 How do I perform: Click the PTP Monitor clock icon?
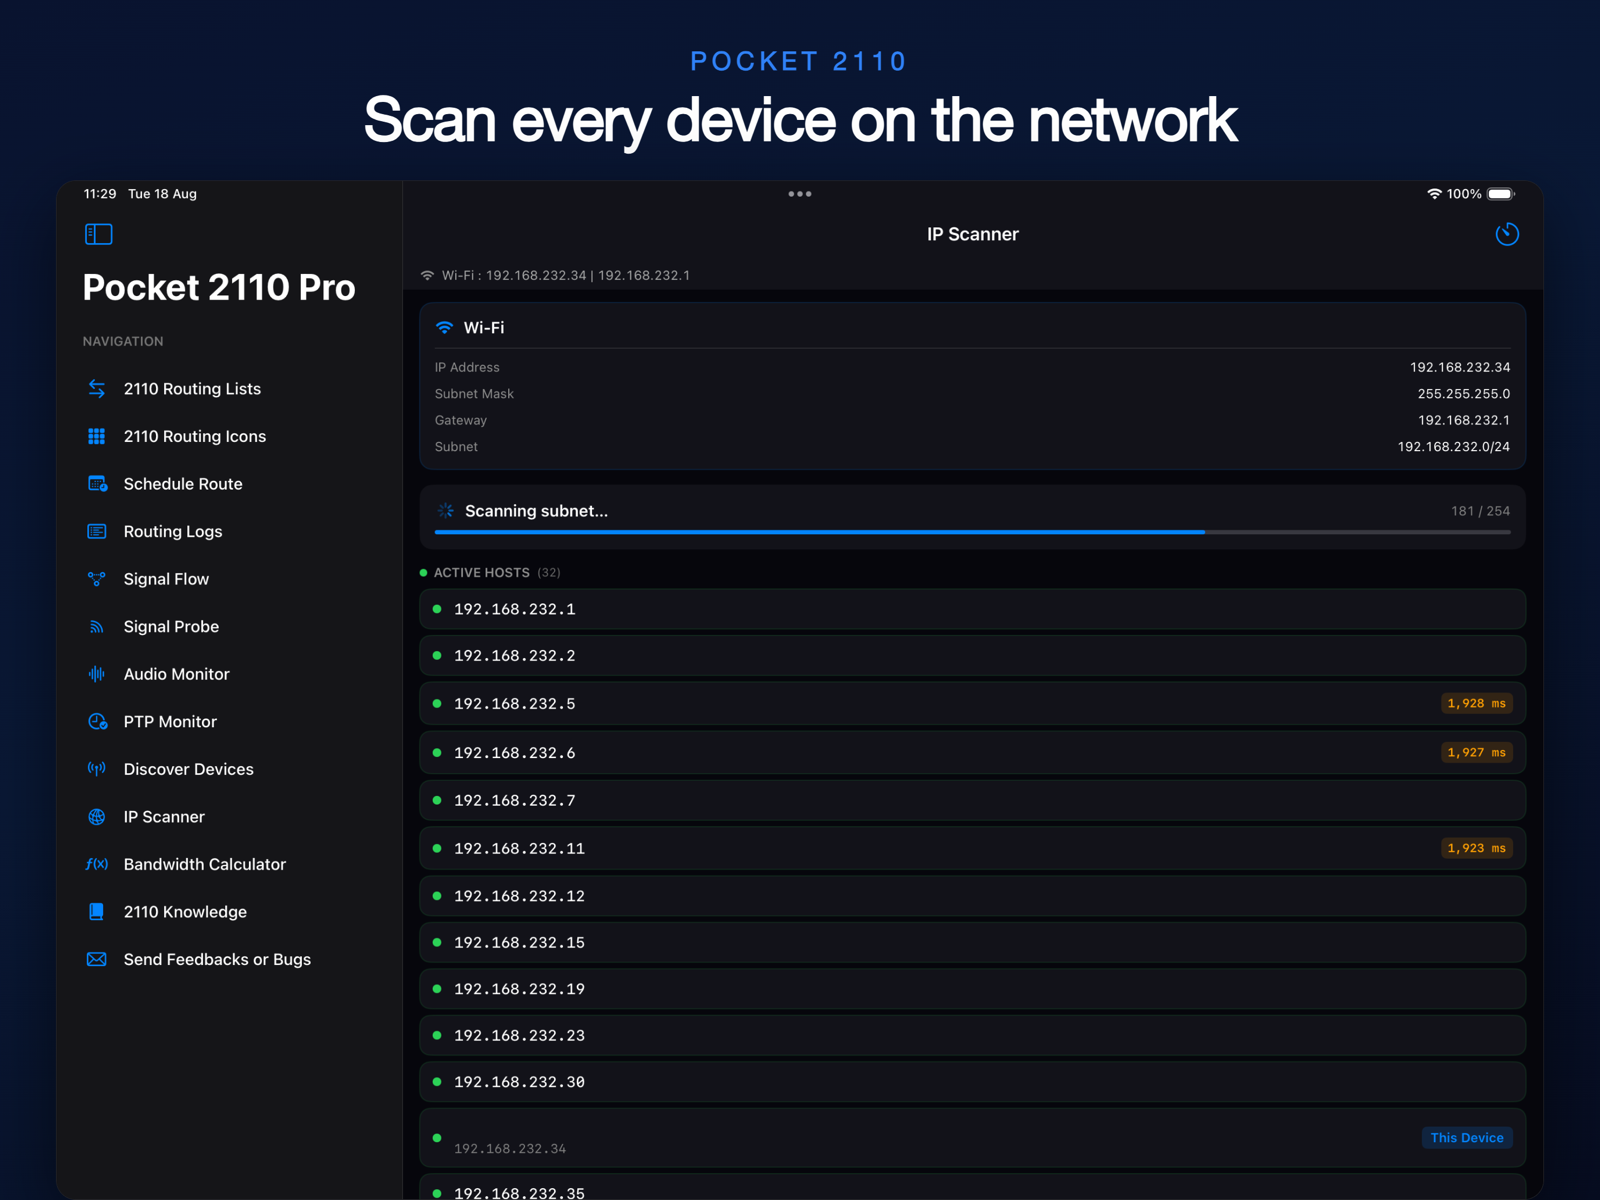(x=97, y=722)
